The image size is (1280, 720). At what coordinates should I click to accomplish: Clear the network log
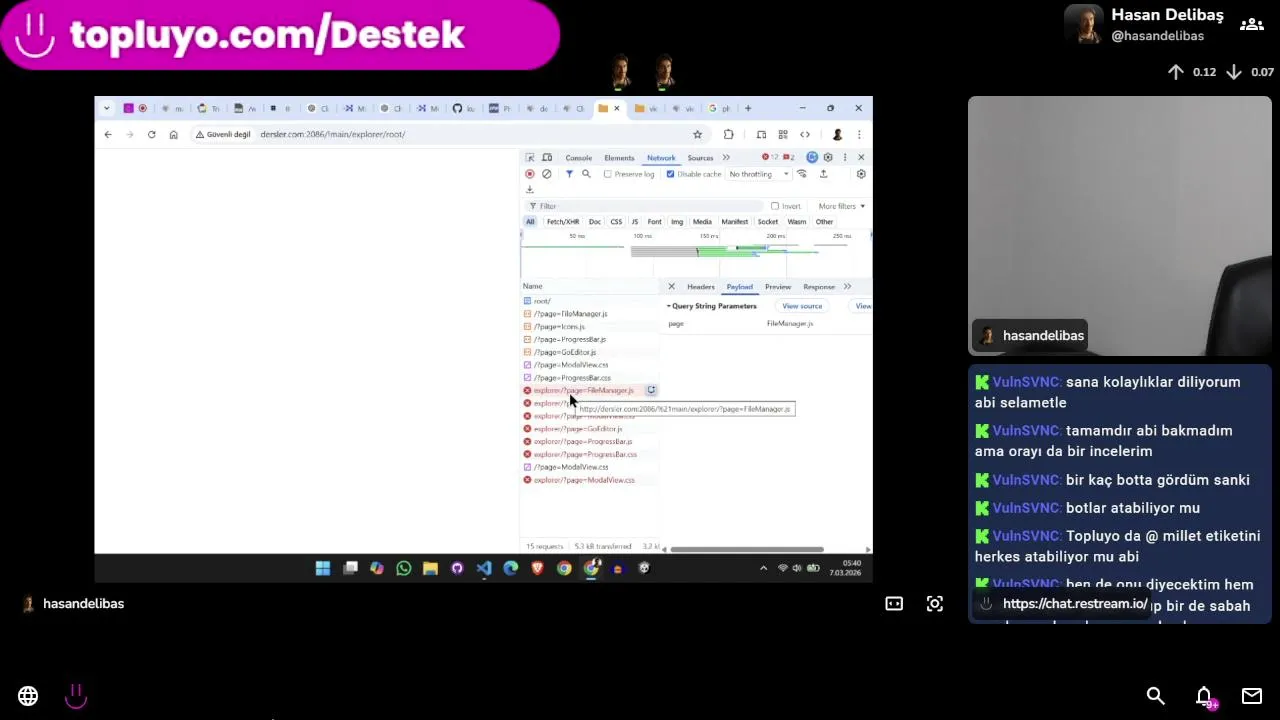547,174
